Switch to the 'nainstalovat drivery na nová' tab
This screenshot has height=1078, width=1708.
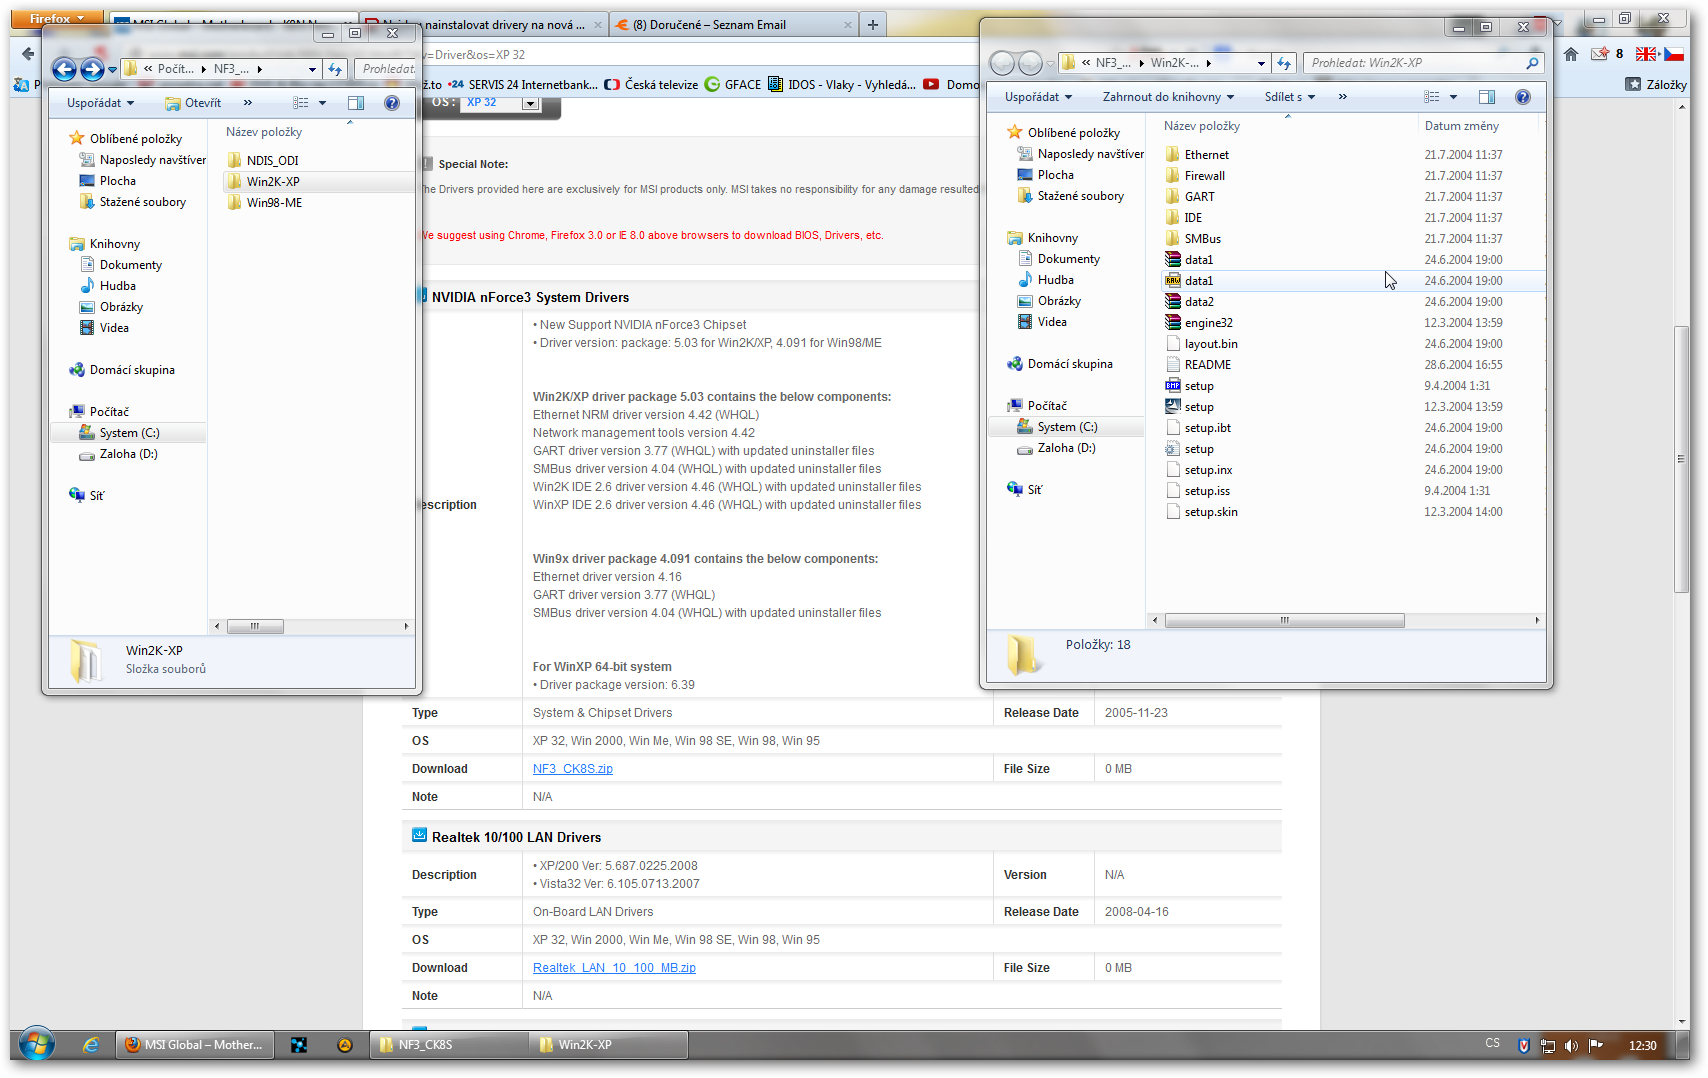(x=483, y=25)
